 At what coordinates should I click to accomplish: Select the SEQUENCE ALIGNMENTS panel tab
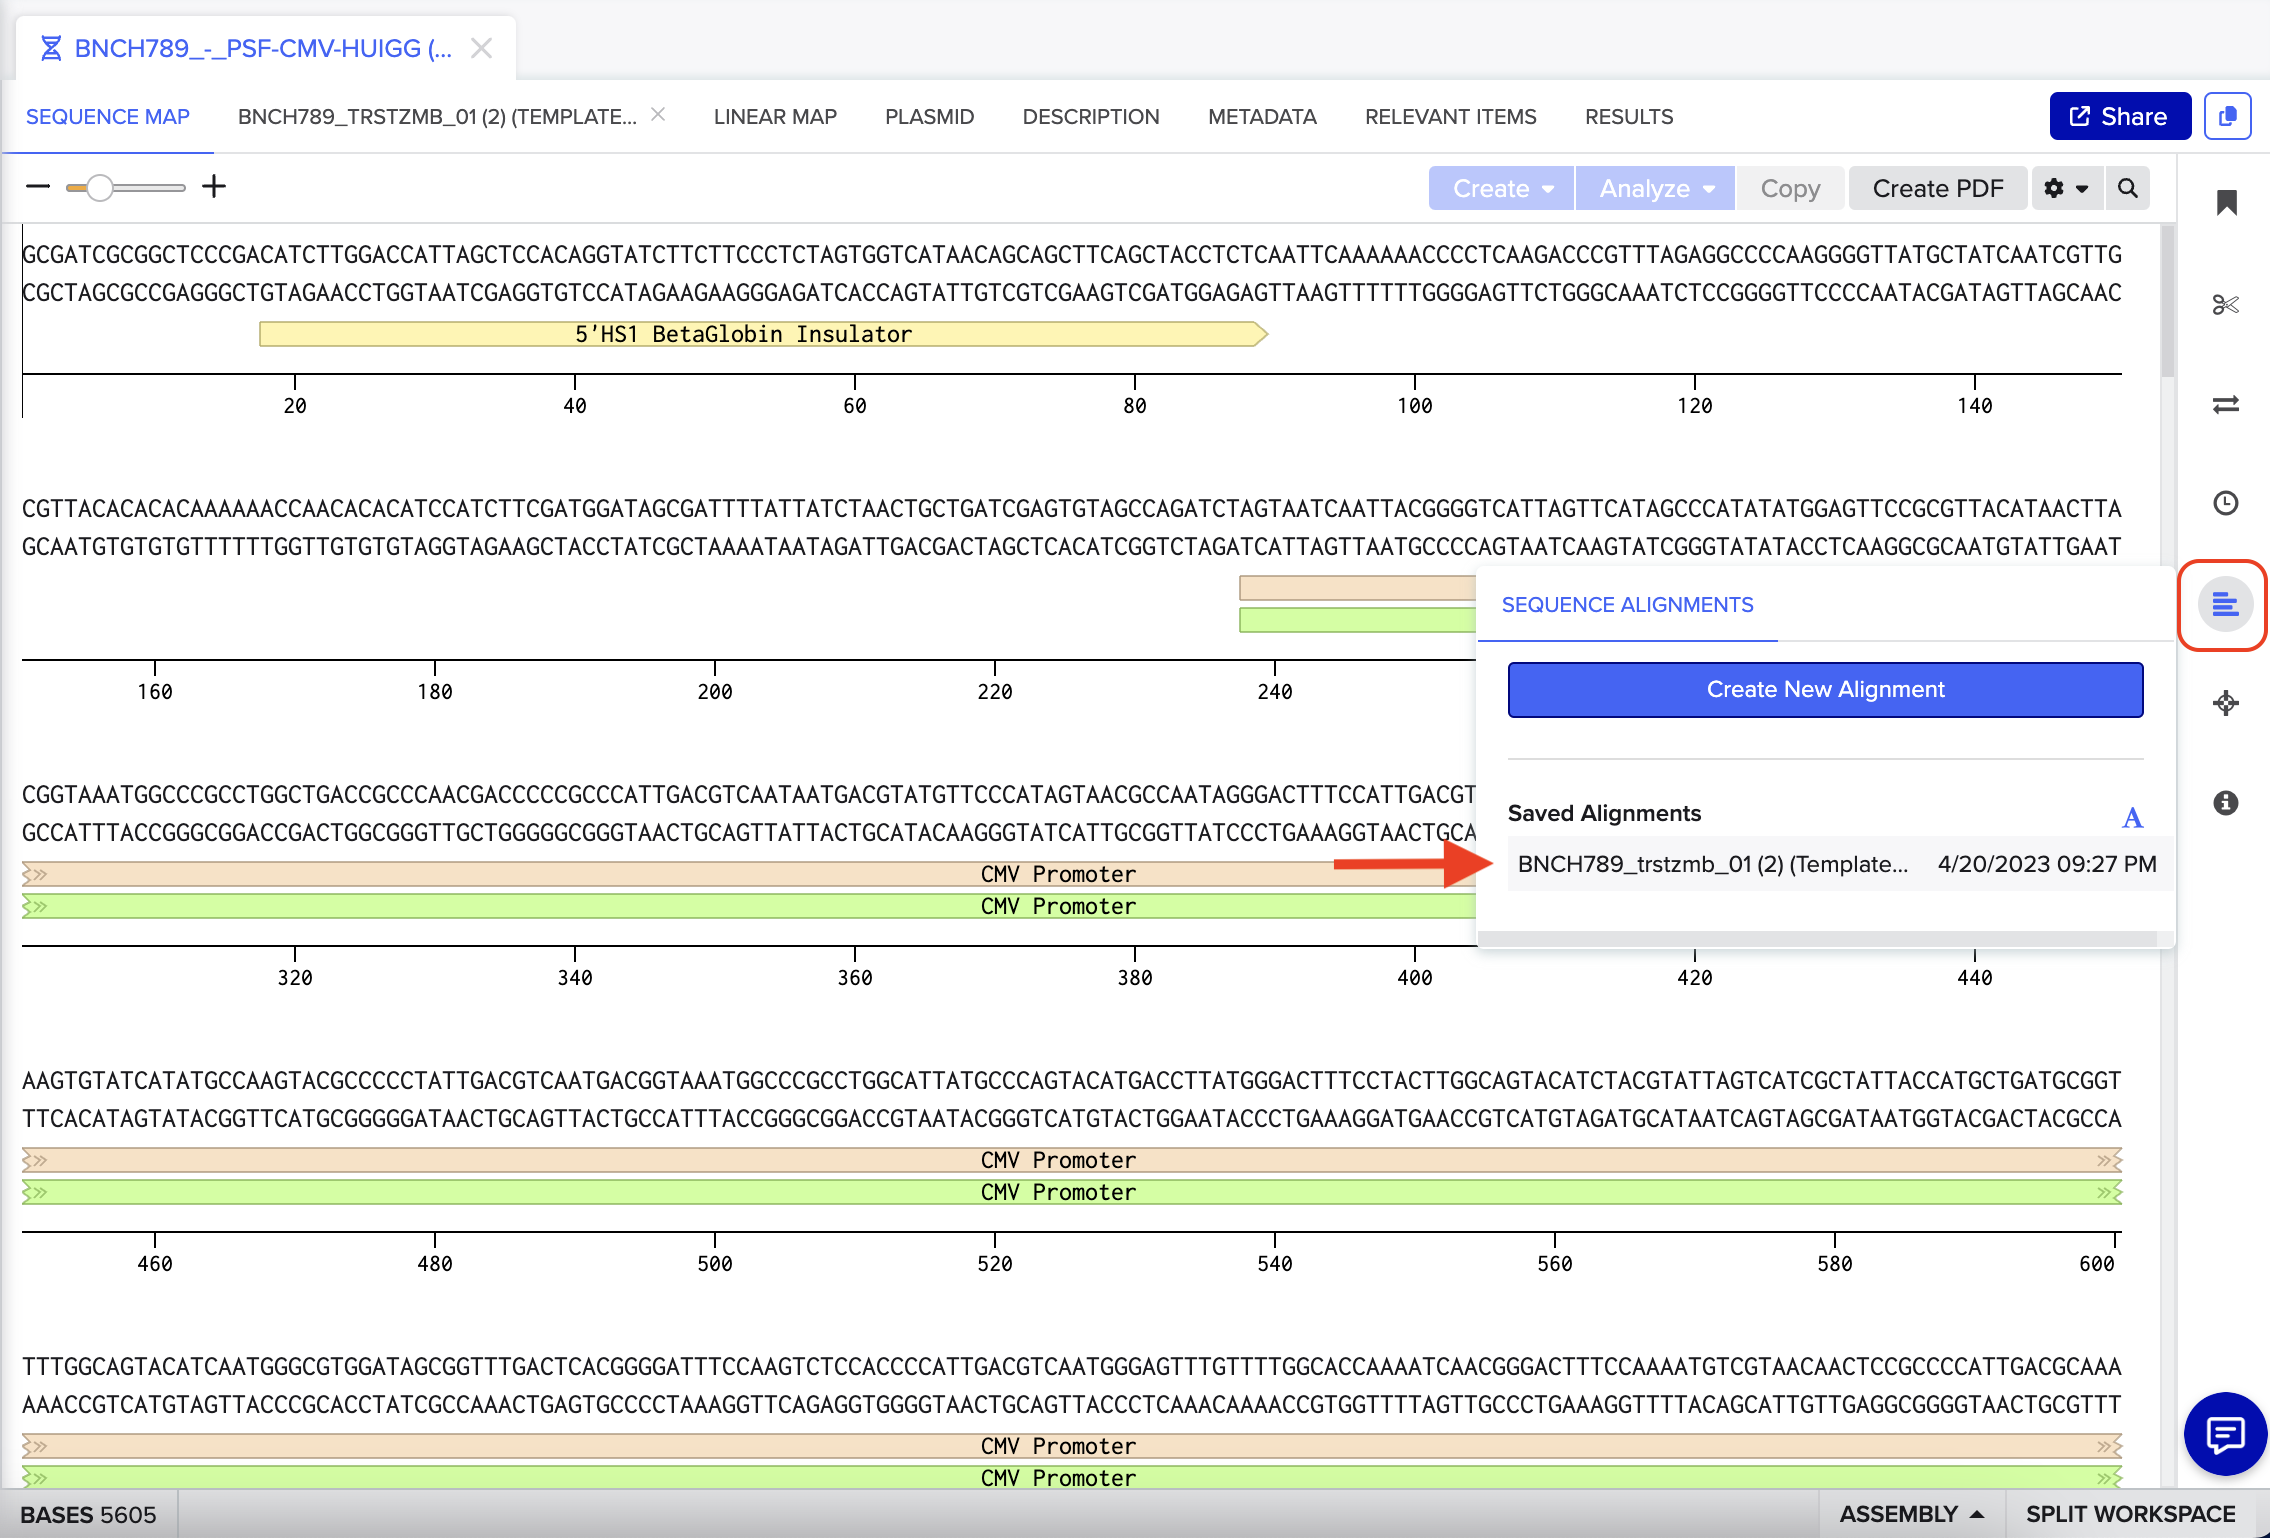(1627, 605)
